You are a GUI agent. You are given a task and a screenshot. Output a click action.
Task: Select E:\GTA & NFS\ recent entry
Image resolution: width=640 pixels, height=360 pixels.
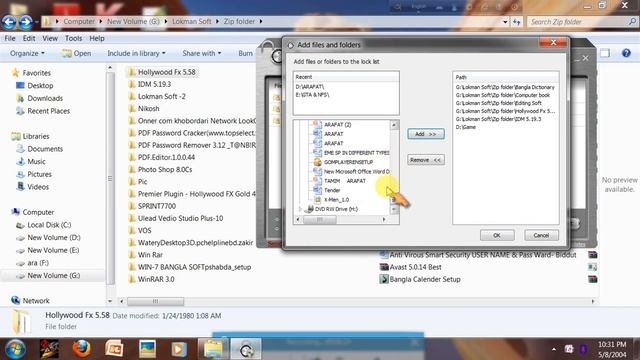(x=313, y=95)
